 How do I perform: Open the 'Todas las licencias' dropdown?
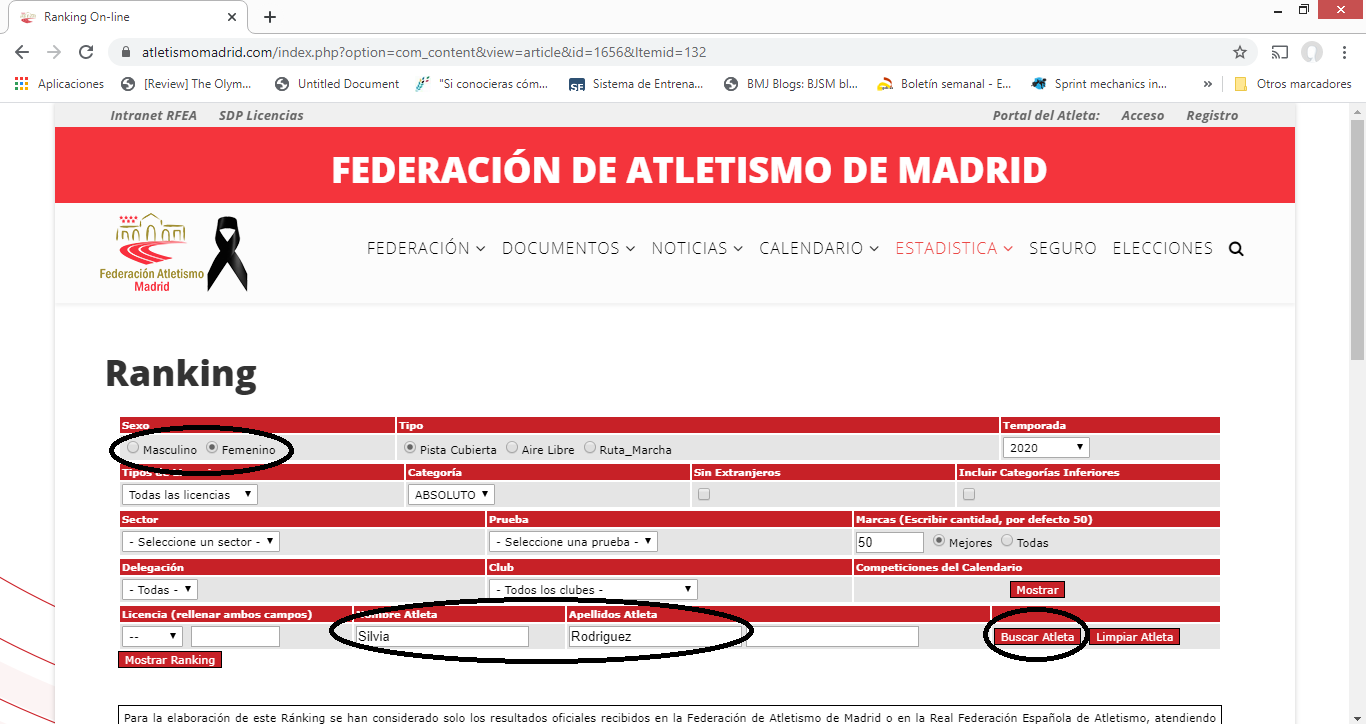(x=190, y=494)
